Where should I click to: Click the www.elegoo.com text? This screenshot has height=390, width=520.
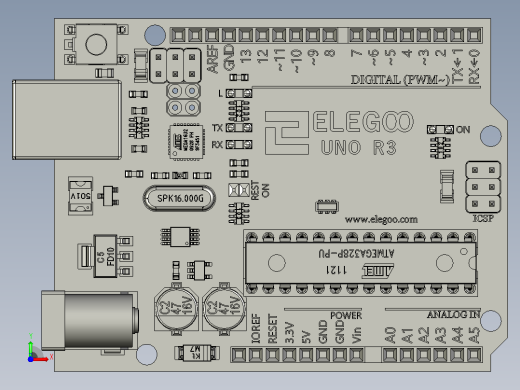(x=381, y=220)
